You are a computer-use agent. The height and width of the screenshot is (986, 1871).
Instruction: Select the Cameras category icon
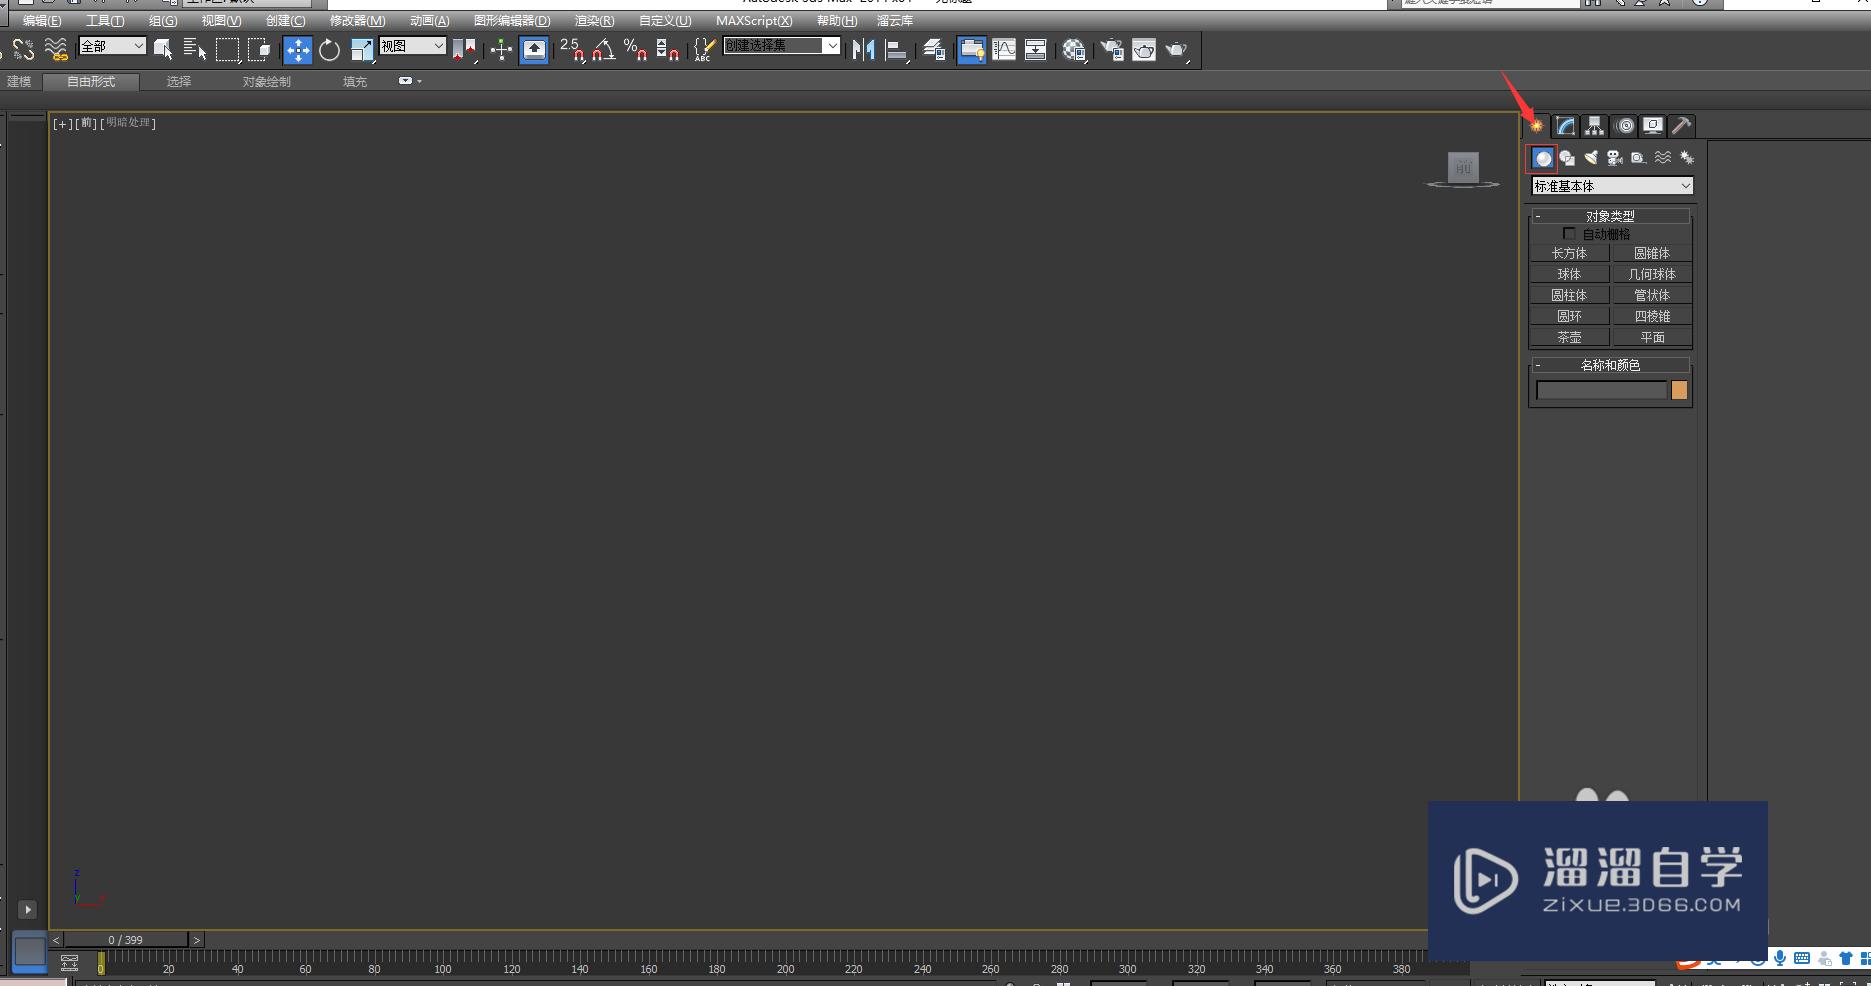[x=1615, y=158]
